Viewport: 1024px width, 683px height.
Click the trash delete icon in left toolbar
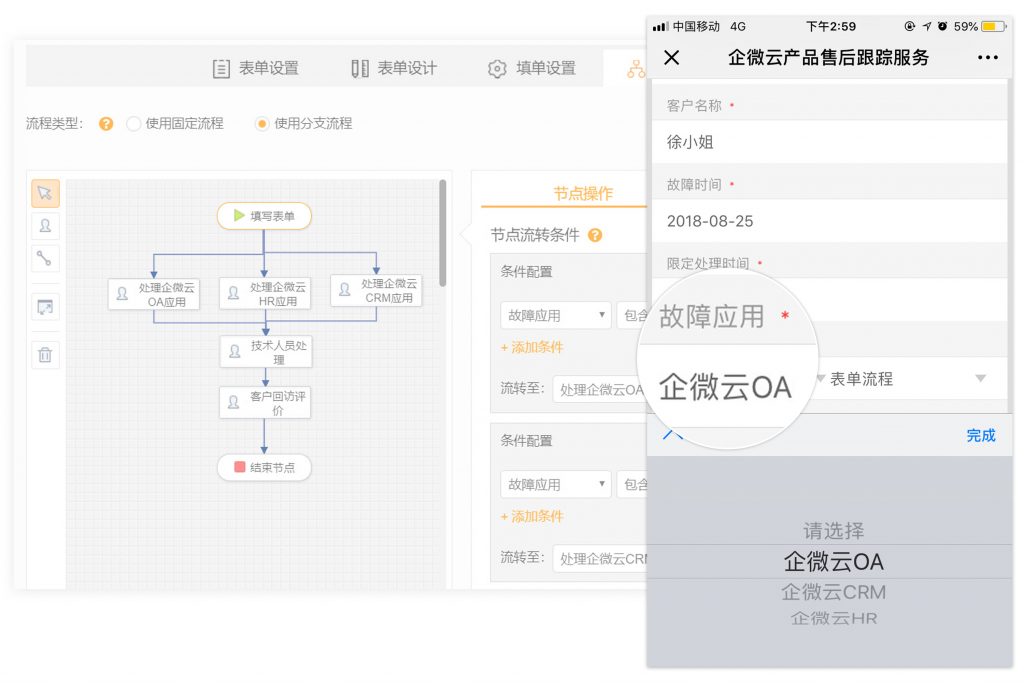[x=44, y=354]
